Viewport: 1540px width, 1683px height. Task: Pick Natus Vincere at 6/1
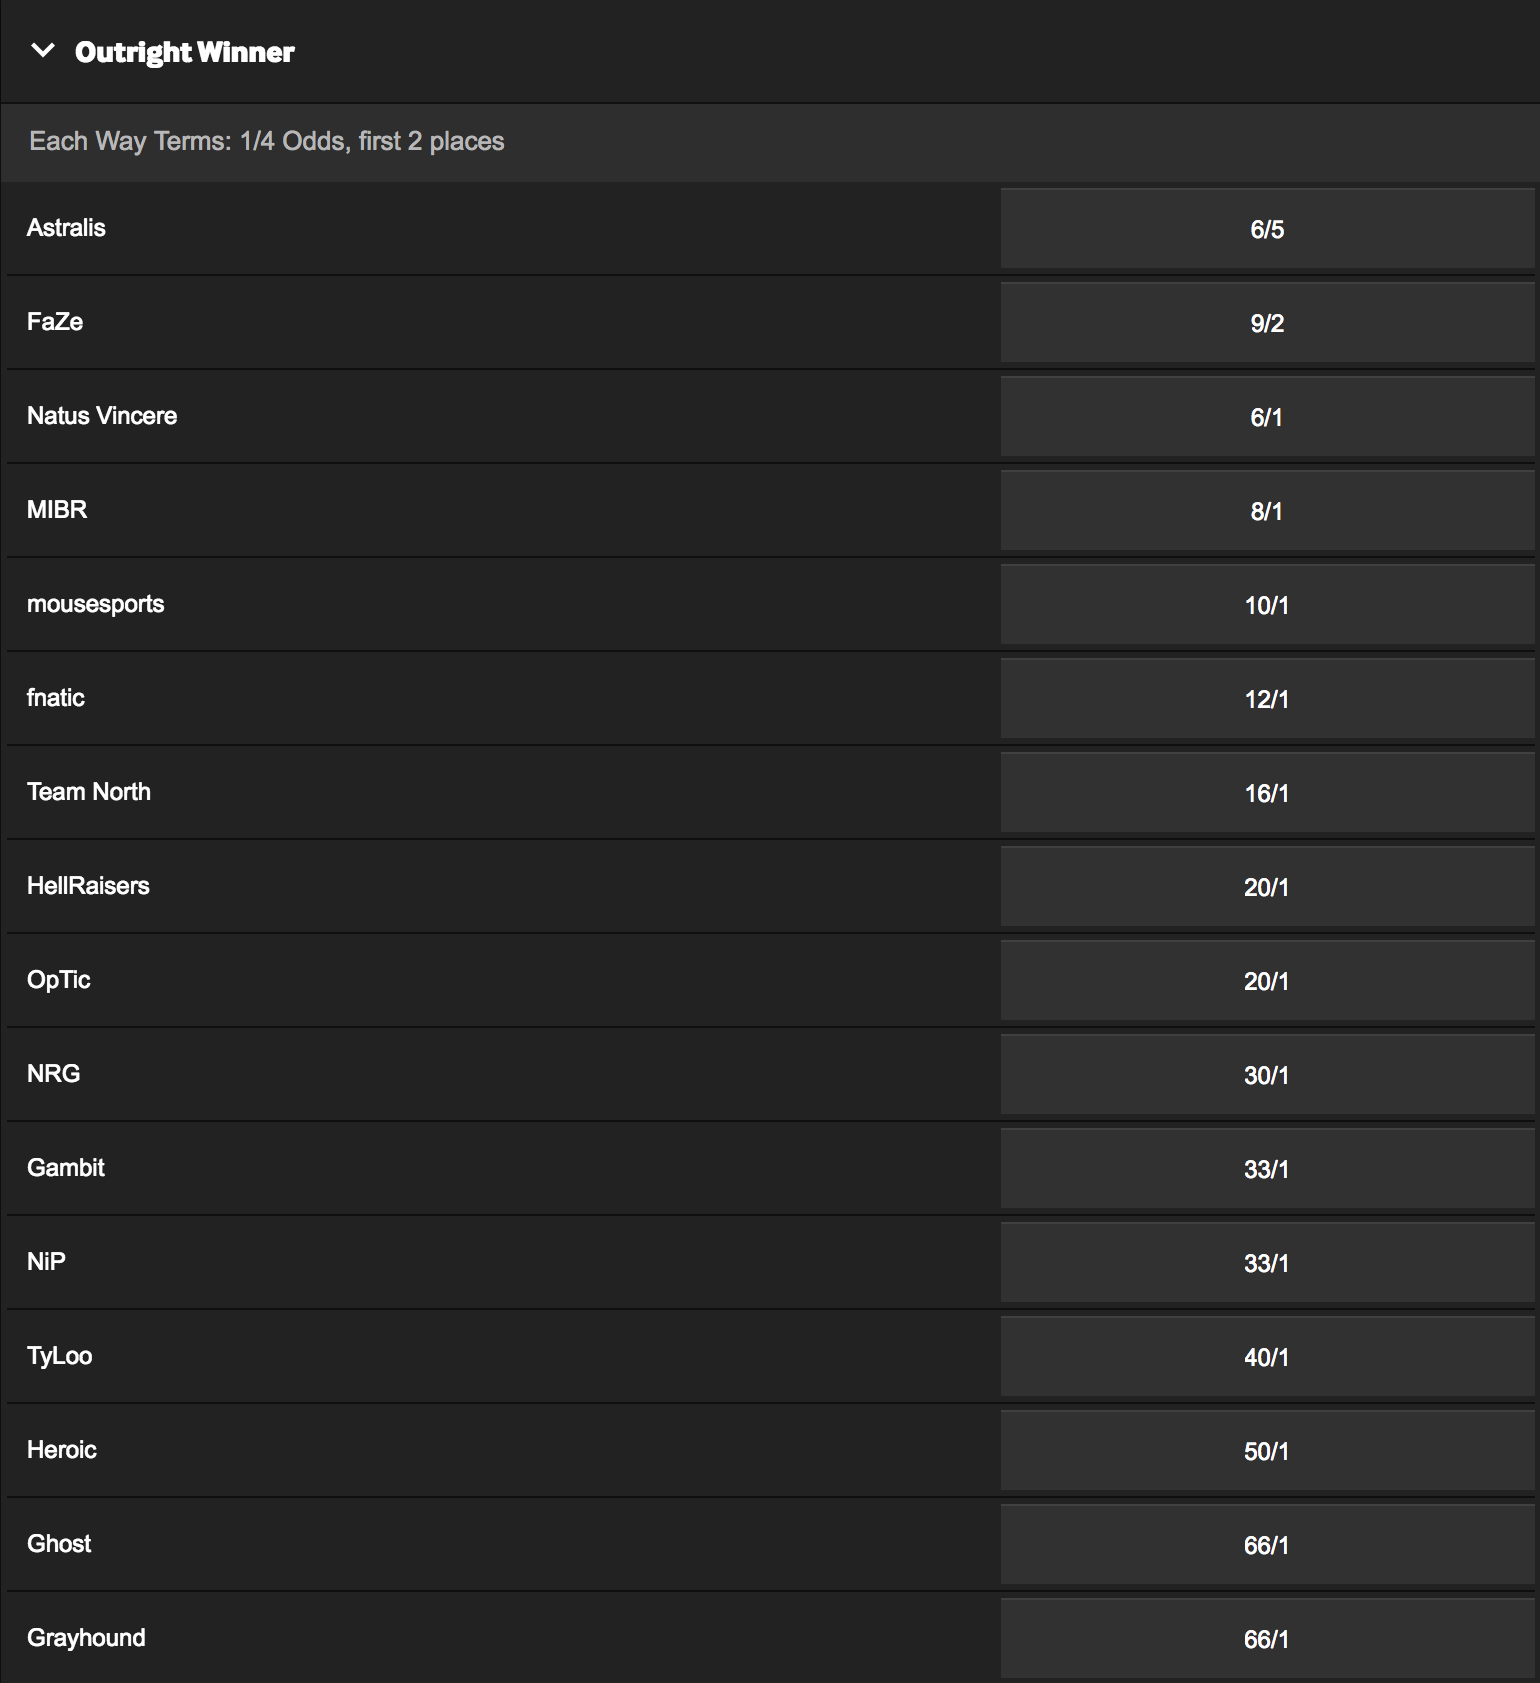tap(1267, 417)
